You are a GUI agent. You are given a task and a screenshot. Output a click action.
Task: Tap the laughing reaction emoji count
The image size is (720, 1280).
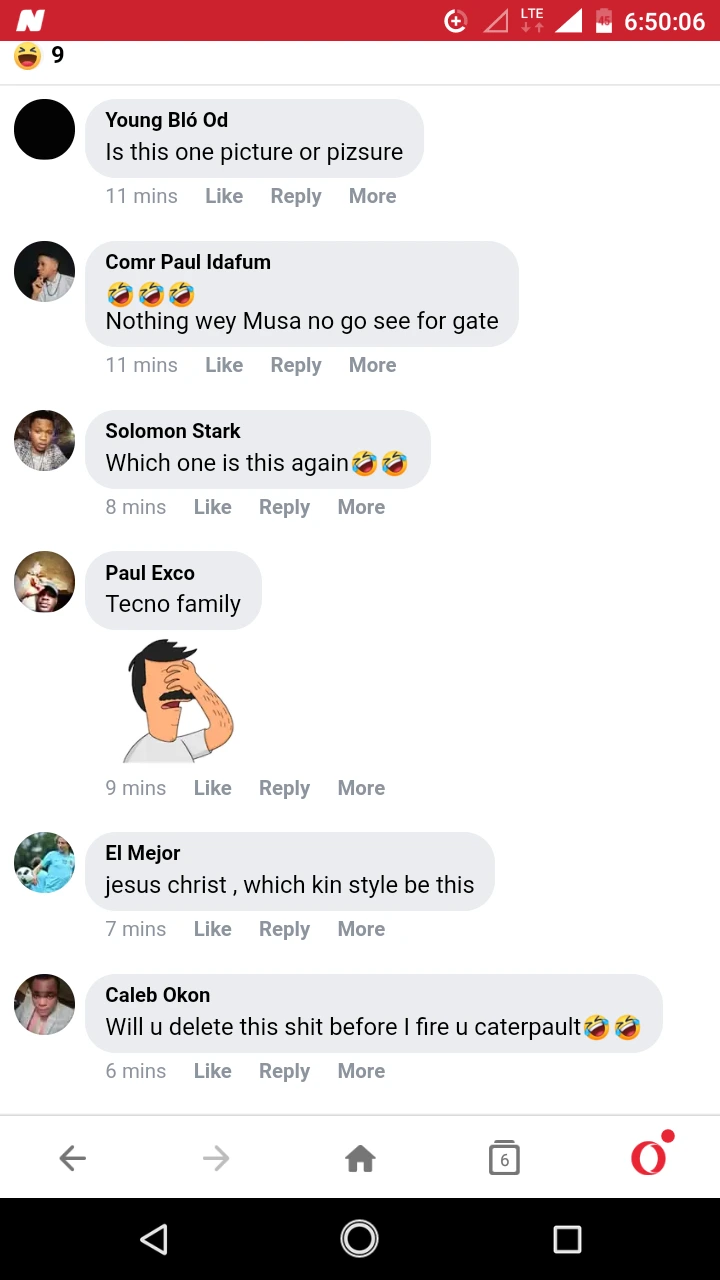tap(40, 56)
